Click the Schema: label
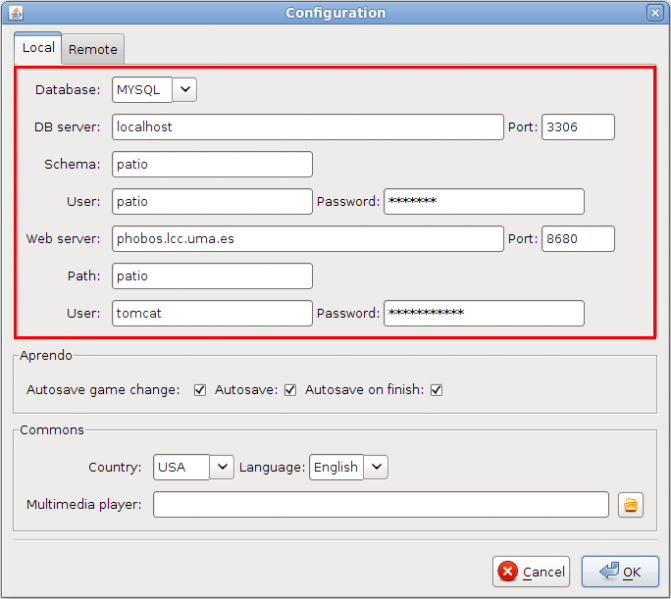This screenshot has height=599, width=671. [72, 164]
